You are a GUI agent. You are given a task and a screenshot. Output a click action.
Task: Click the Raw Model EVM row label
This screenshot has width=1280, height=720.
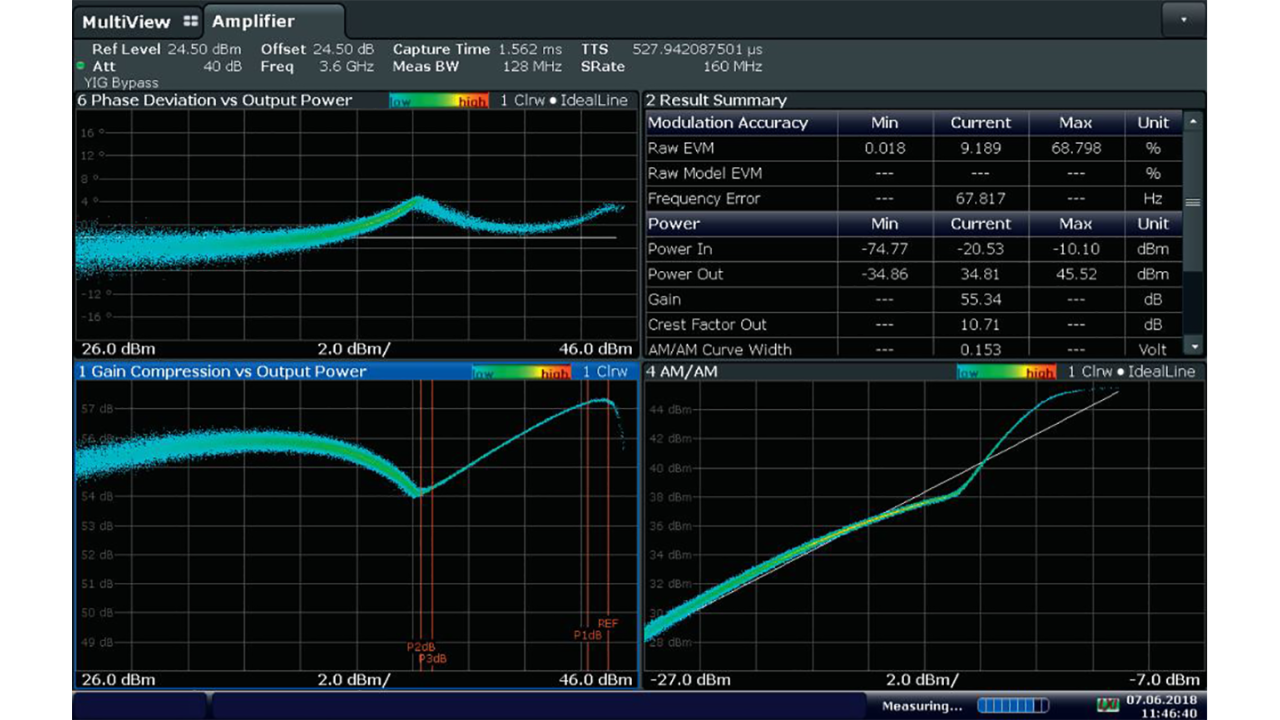pyautogui.click(x=704, y=173)
